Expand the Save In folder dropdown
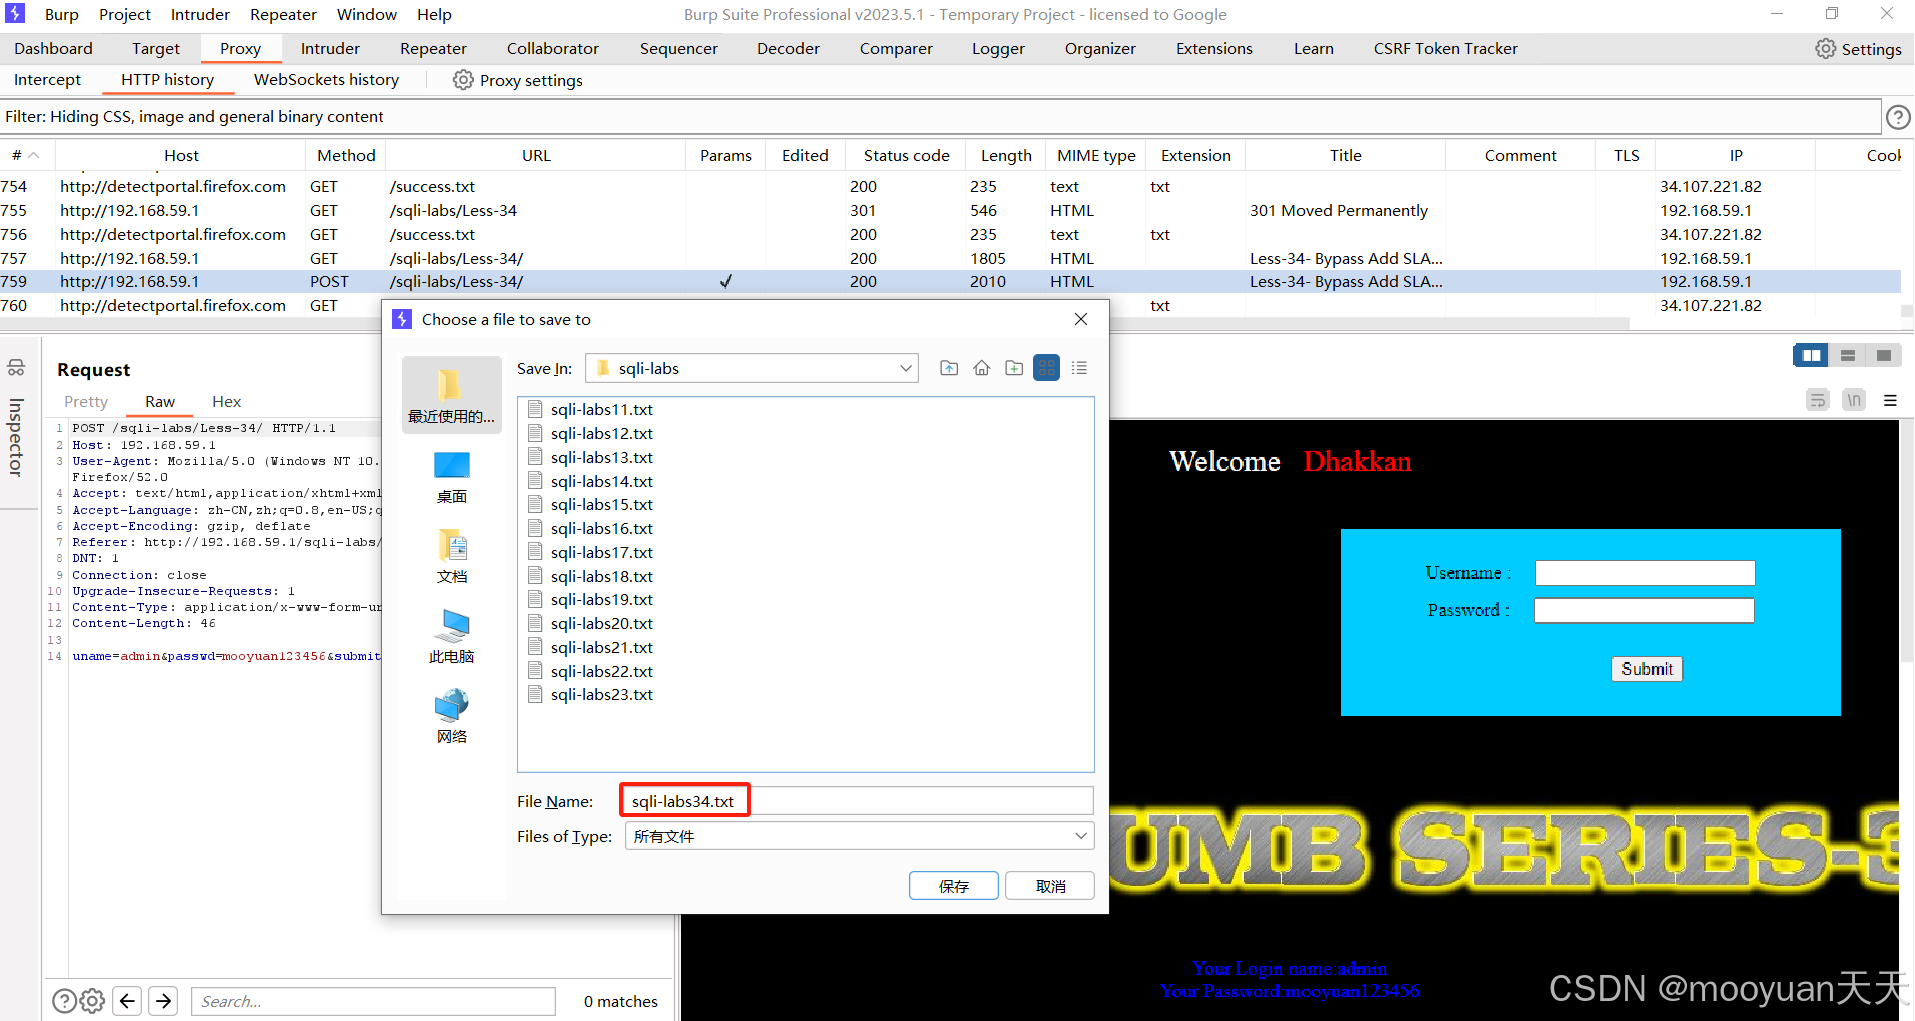1915x1021 pixels. pos(905,368)
